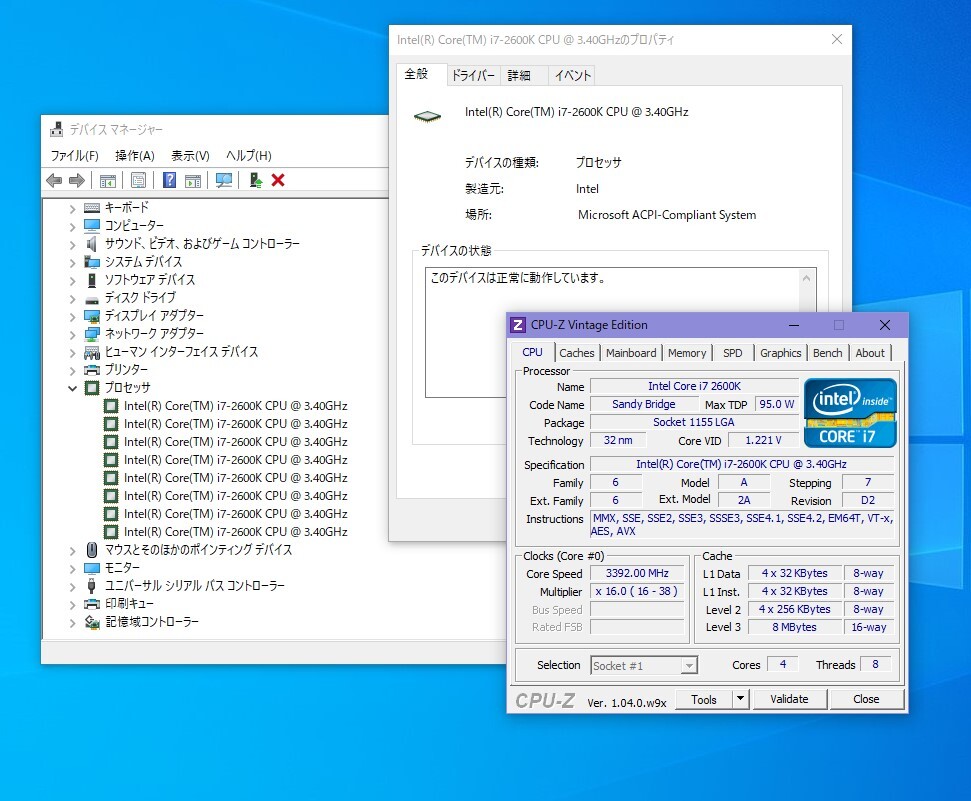Switch to the Mainboard tab in CPU-Z

[x=631, y=353]
